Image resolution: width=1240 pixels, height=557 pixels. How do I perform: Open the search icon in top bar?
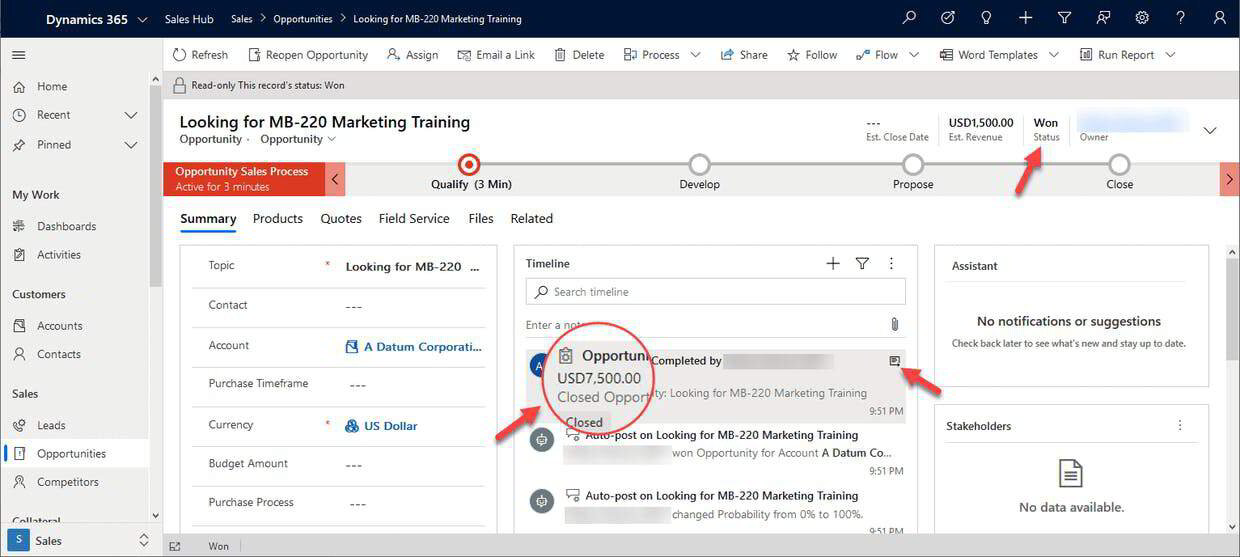click(909, 18)
